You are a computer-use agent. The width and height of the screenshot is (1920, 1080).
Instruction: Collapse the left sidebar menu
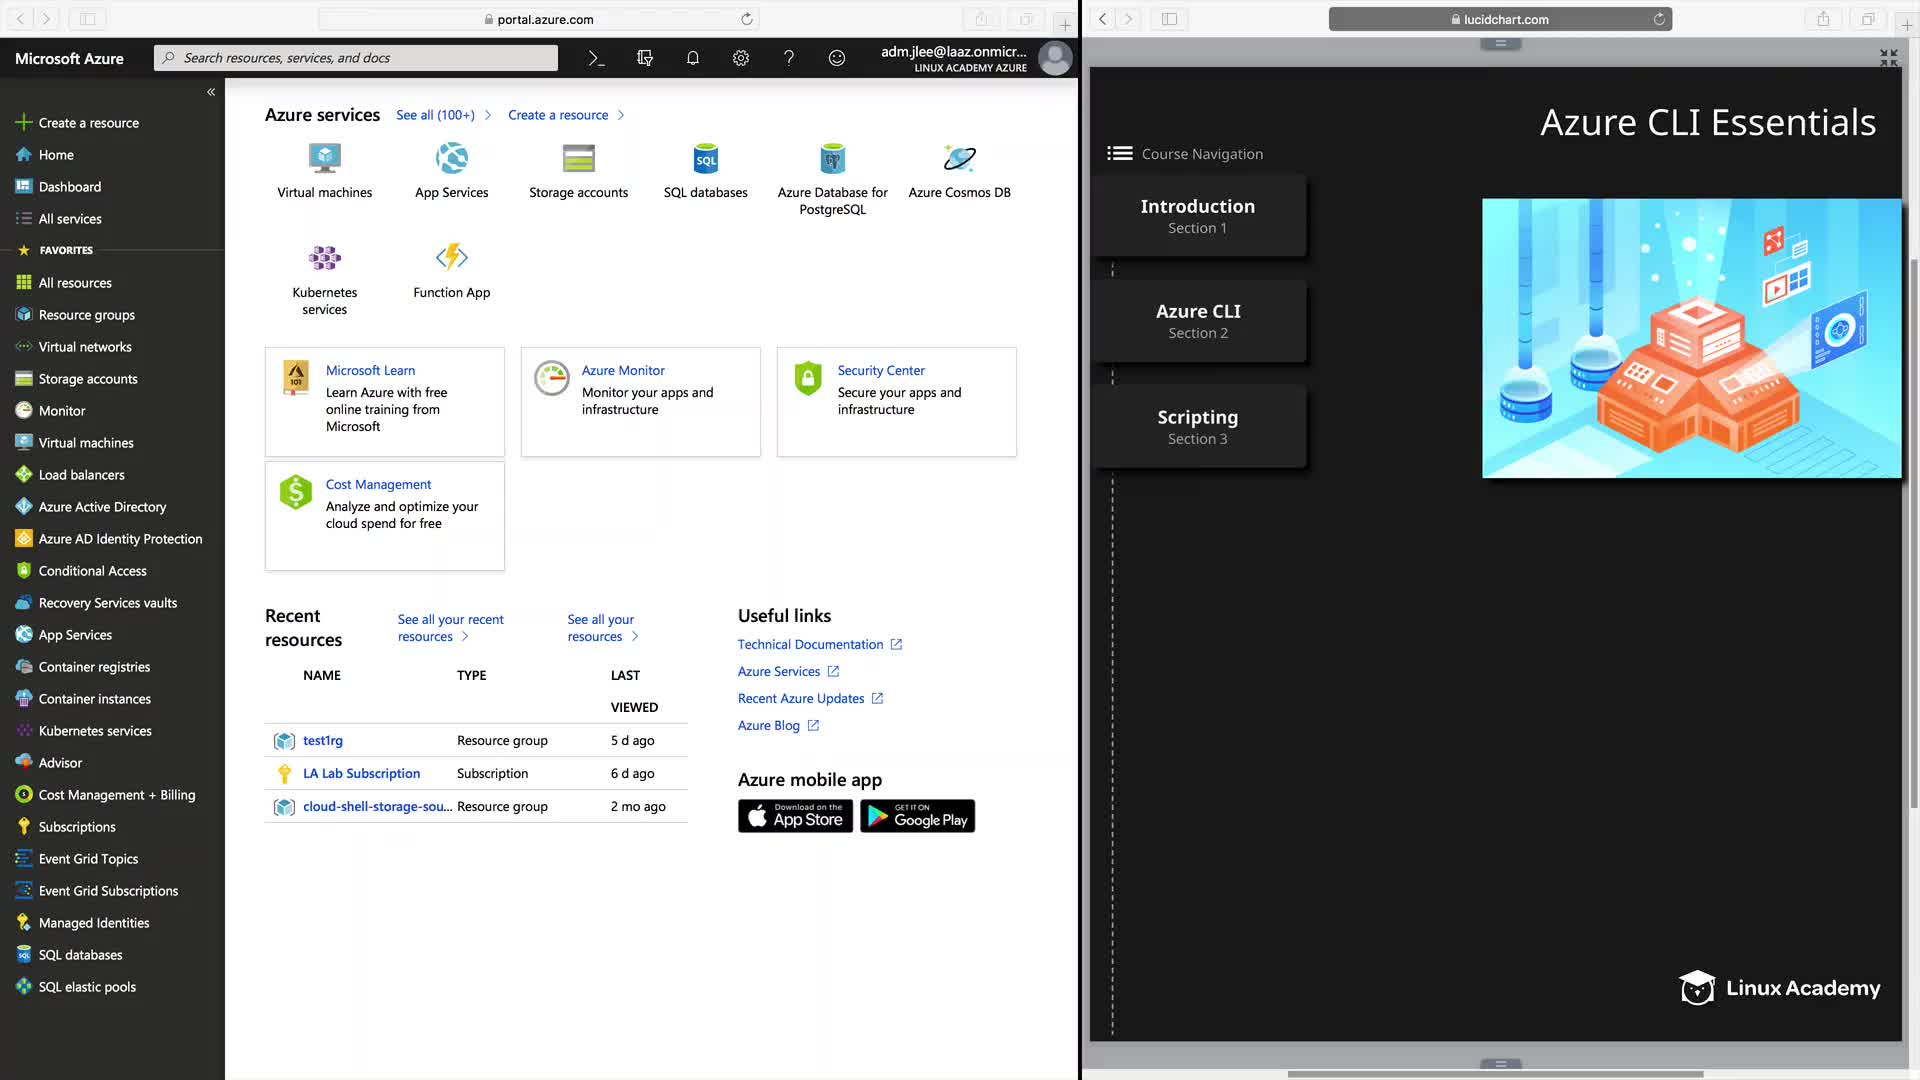(211, 92)
